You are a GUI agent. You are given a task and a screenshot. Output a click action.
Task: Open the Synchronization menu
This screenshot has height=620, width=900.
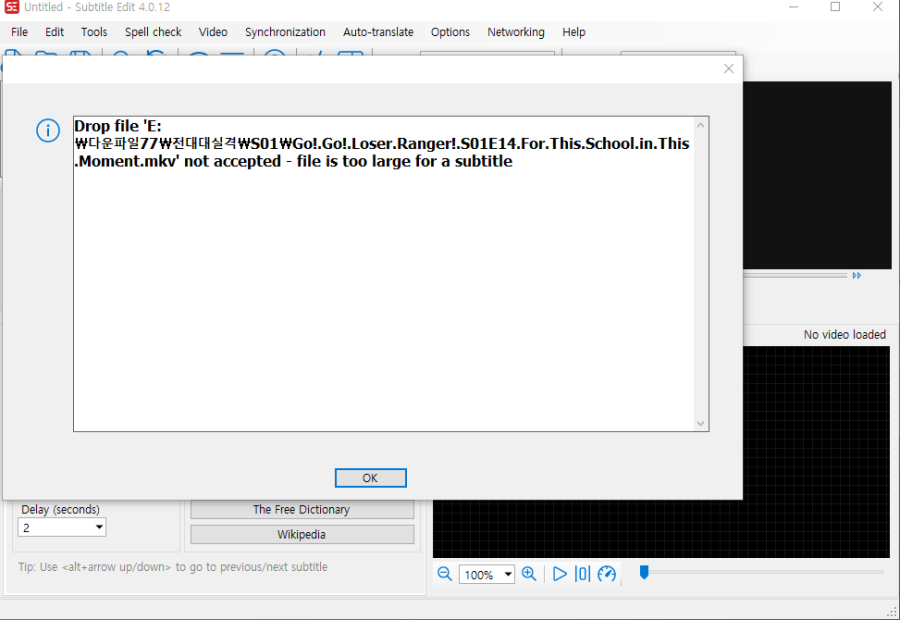click(x=285, y=32)
